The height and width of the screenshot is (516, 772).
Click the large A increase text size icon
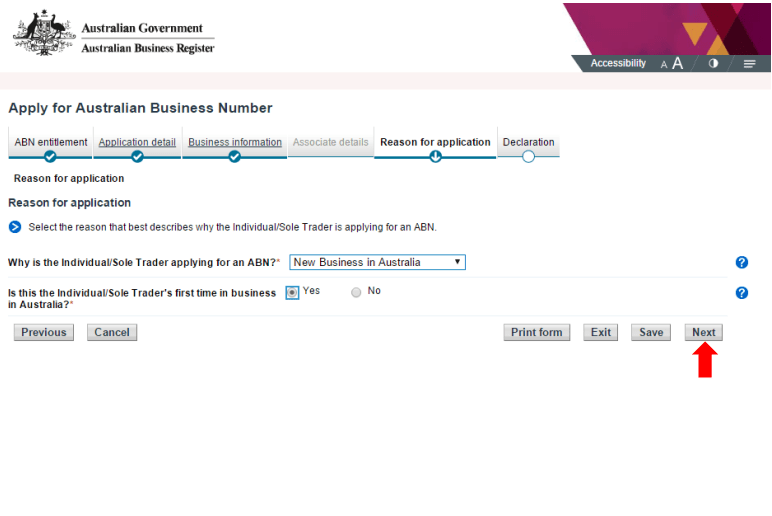[x=678, y=63]
